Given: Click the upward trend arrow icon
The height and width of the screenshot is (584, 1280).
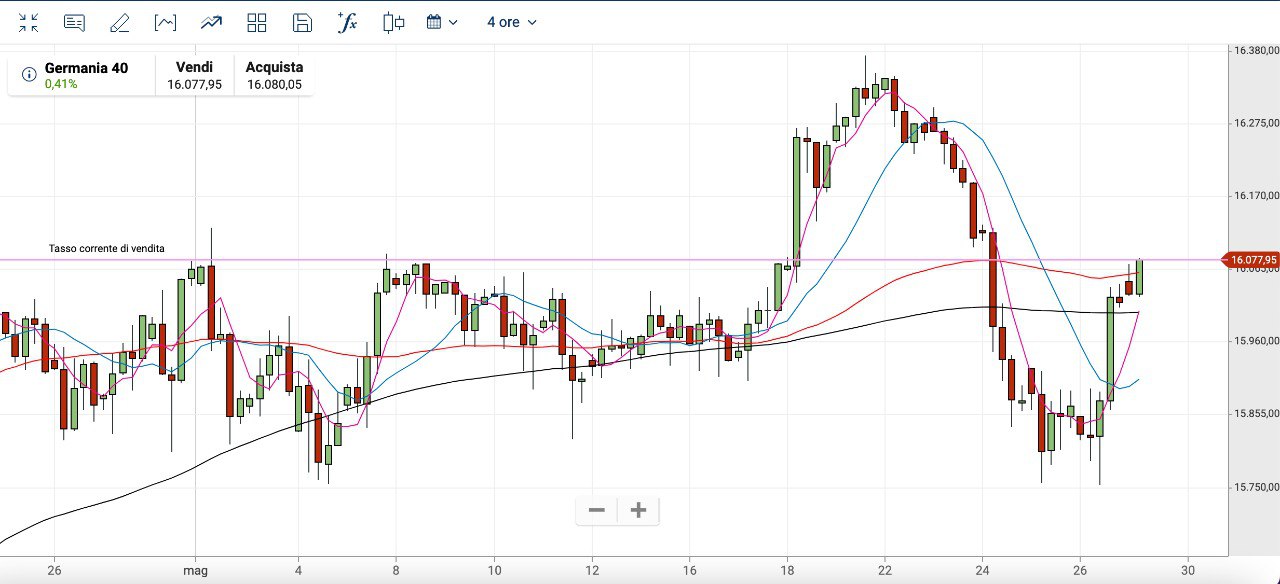Looking at the screenshot, I should 211,22.
